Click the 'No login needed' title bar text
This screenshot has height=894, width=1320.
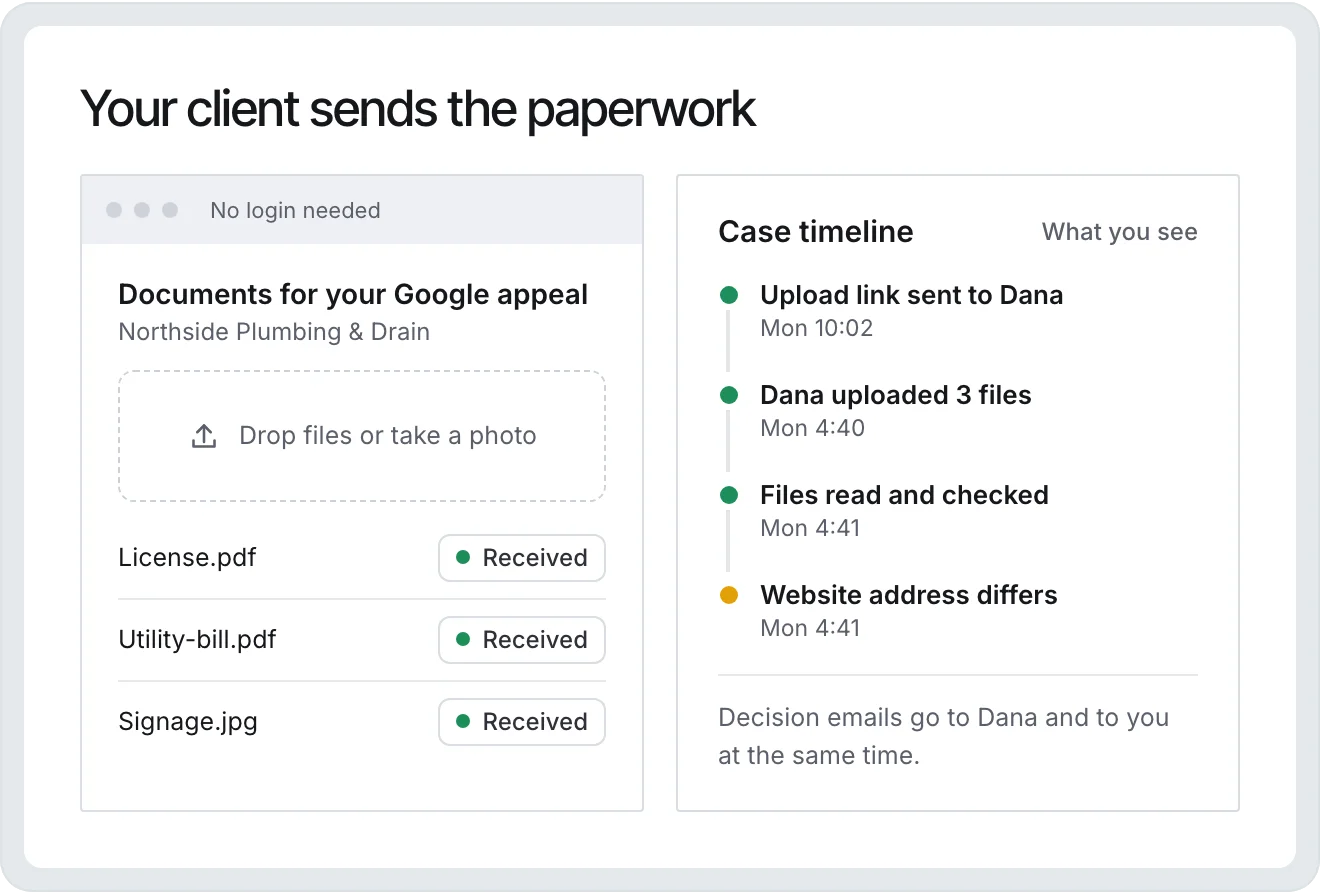click(295, 210)
